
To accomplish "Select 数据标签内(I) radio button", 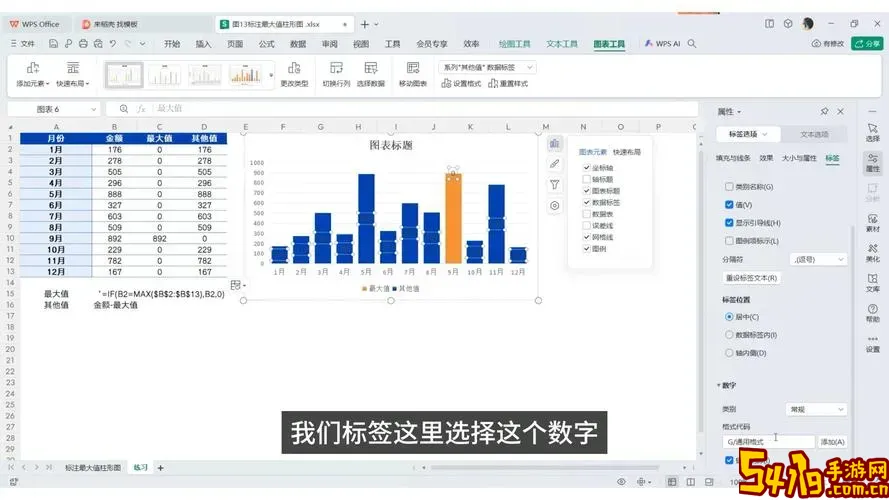I will click(729, 335).
